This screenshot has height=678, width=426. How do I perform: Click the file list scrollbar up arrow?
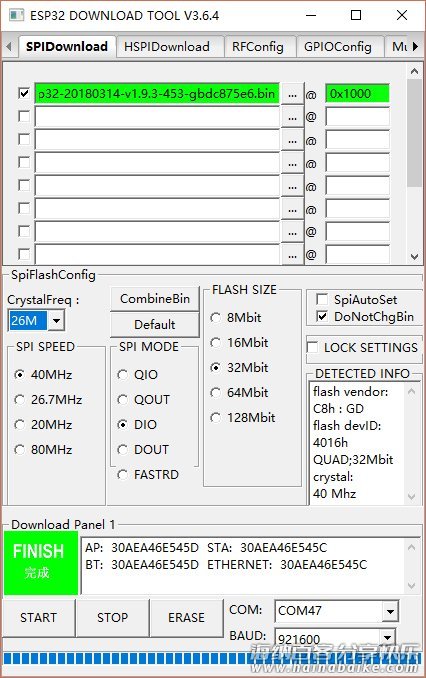coord(414,71)
